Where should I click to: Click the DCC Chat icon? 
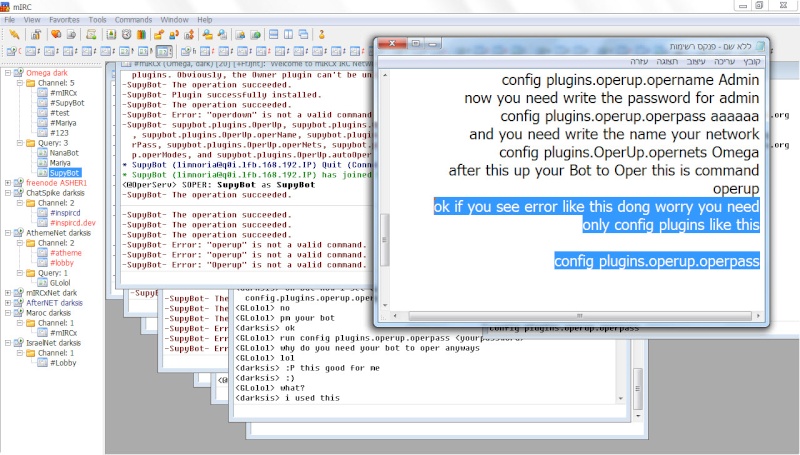(174, 35)
